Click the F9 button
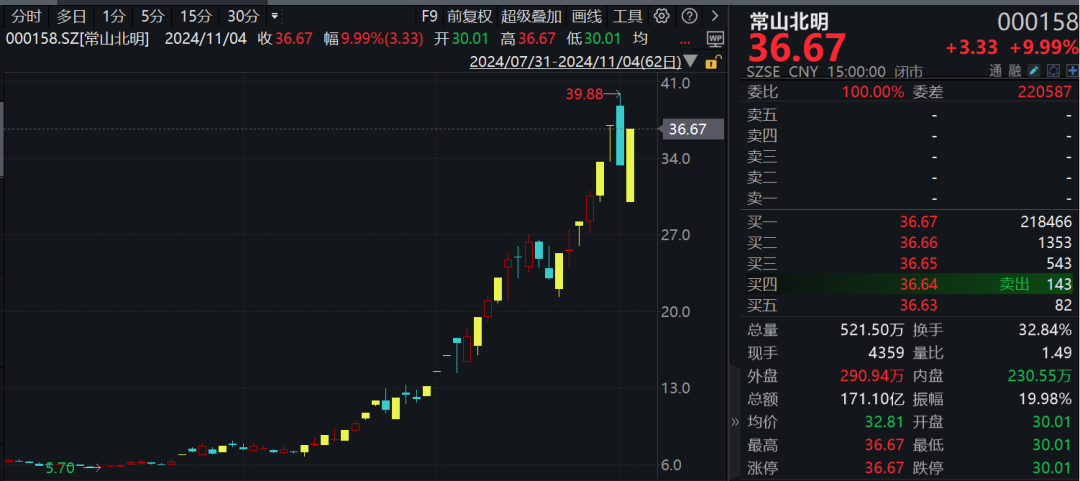 (429, 16)
